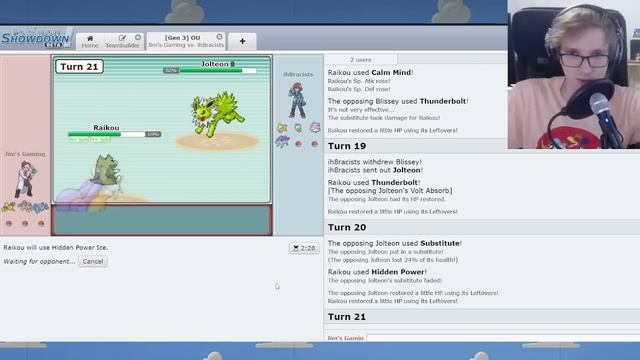Viewport: 640px width, 360px height.
Task: Click the Turn 21 battle indicator
Action: (79, 67)
